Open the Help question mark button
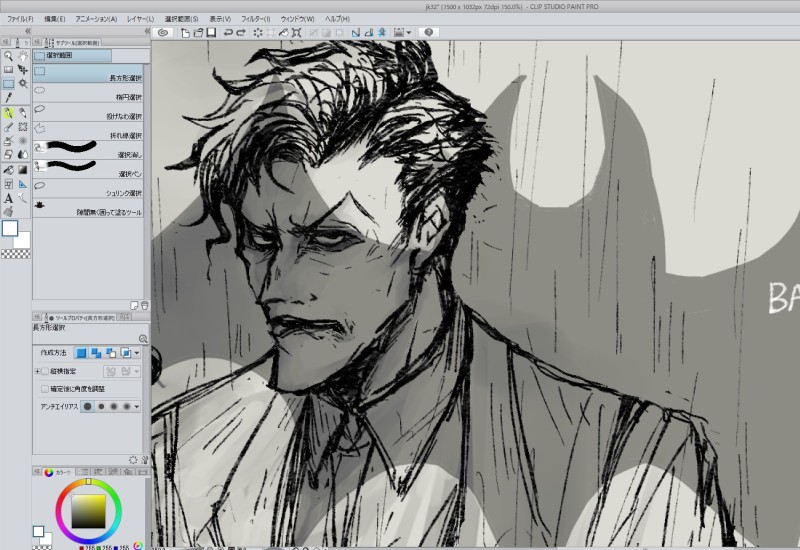This screenshot has height=550, width=800. (429, 33)
